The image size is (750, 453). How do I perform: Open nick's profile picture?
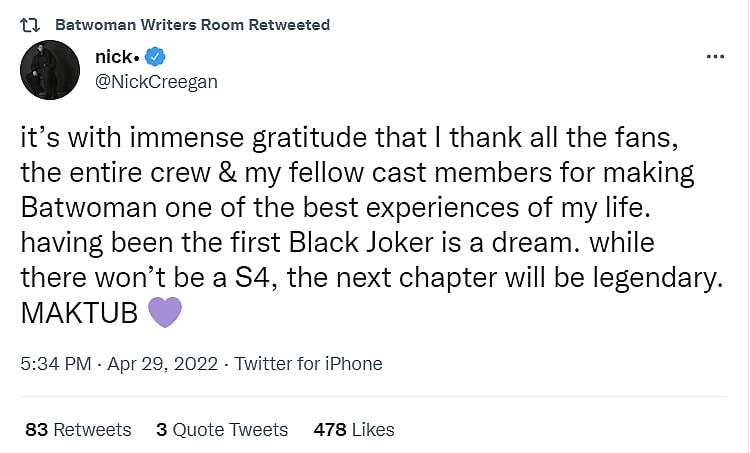(x=44, y=68)
